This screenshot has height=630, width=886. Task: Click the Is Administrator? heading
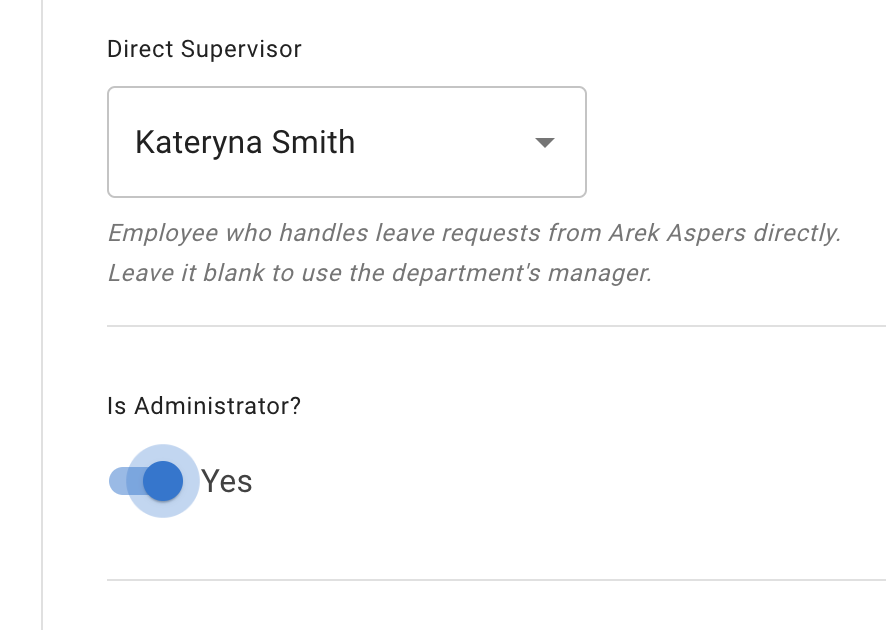click(203, 406)
